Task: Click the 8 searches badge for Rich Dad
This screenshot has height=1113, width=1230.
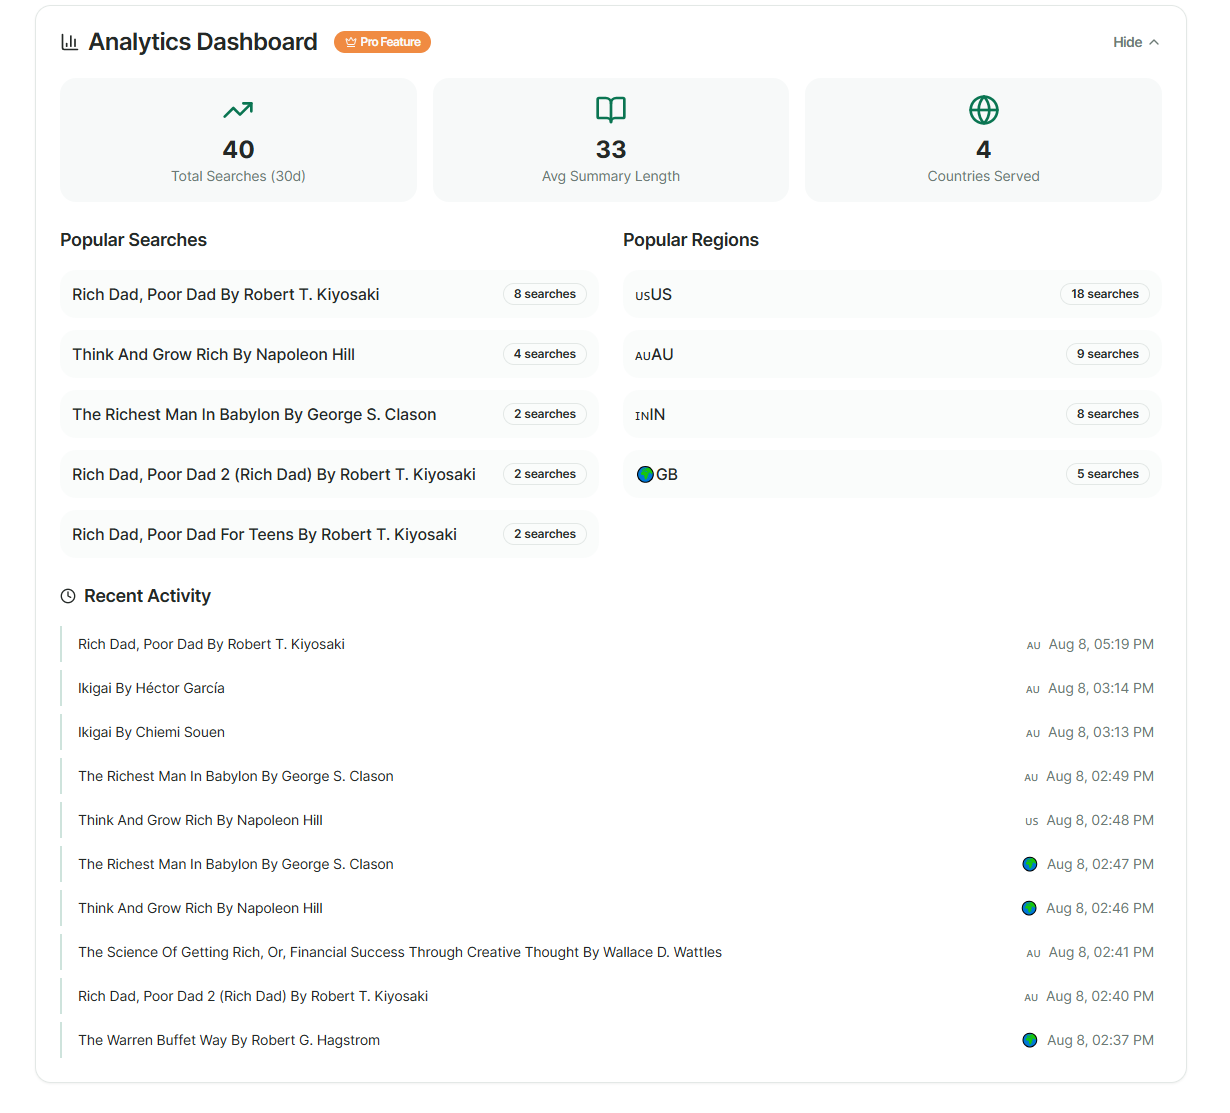Action: coord(544,294)
